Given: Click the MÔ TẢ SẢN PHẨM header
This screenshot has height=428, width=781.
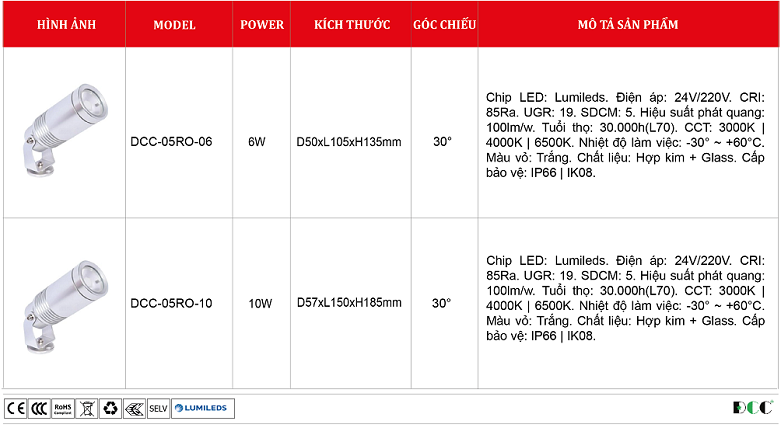Looking at the screenshot, I should point(627,24).
